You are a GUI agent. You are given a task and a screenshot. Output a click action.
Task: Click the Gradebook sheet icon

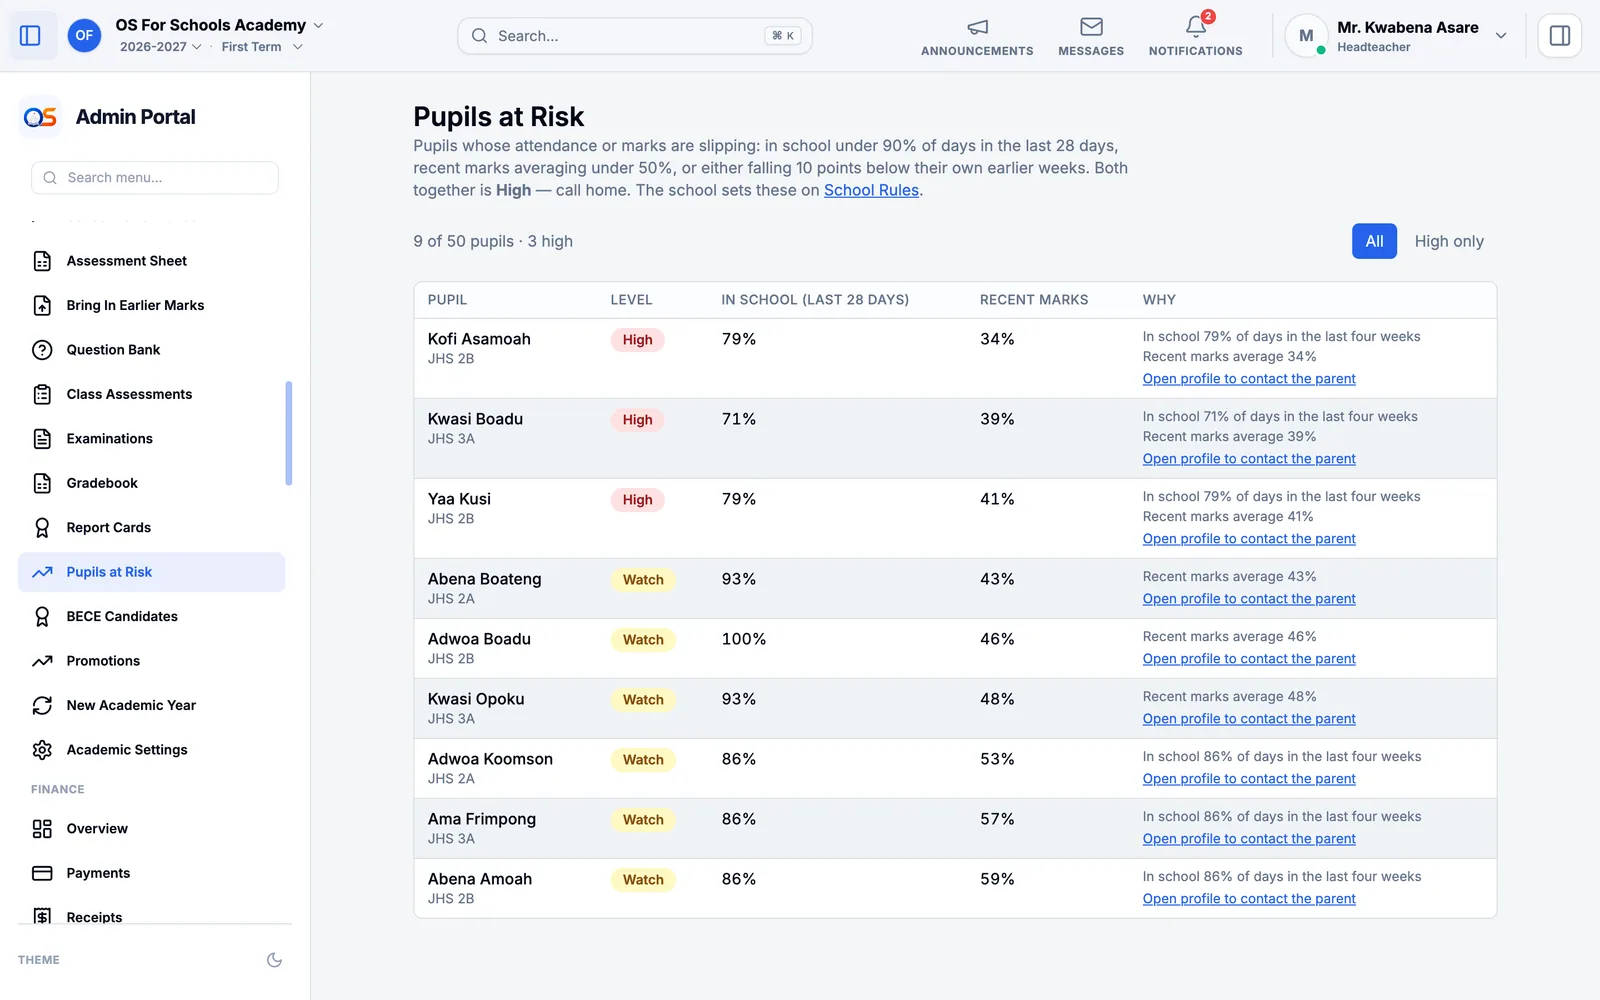pyautogui.click(x=42, y=483)
